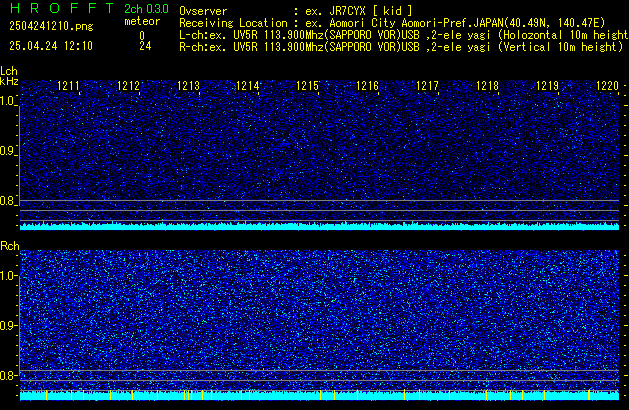Viewport: 629px width, 410px height.
Task: Click the 'Lch' channel label
Action: pyautogui.click(x=9, y=71)
